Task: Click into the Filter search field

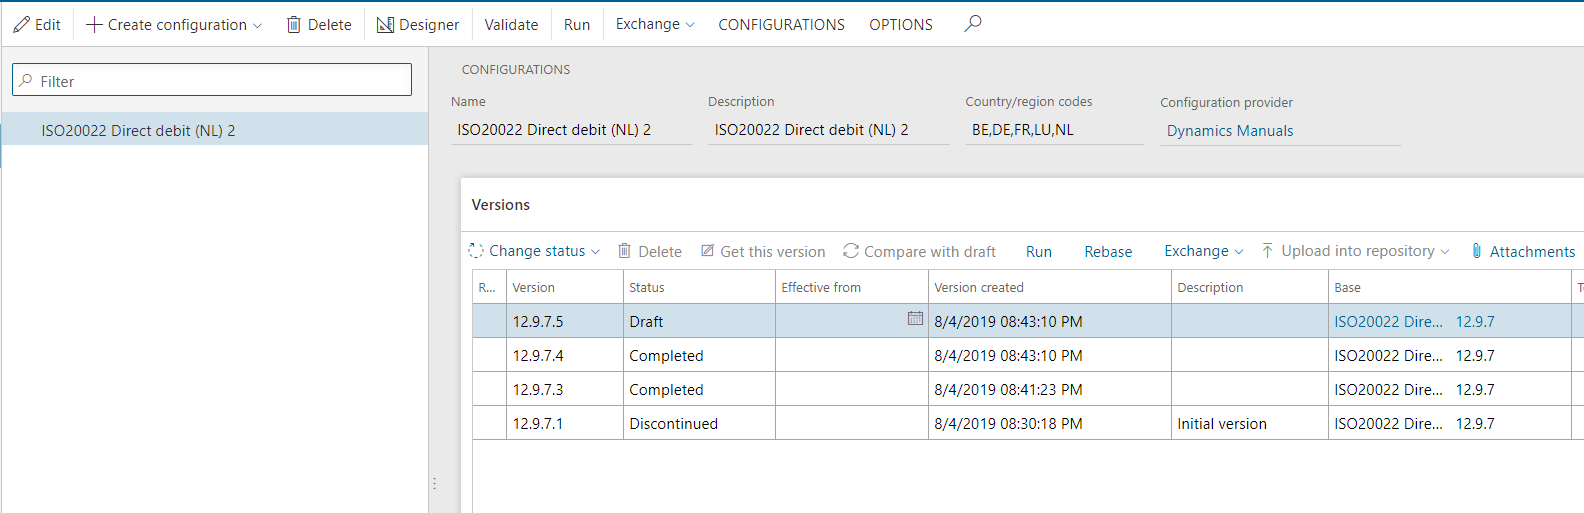Action: click(x=212, y=81)
